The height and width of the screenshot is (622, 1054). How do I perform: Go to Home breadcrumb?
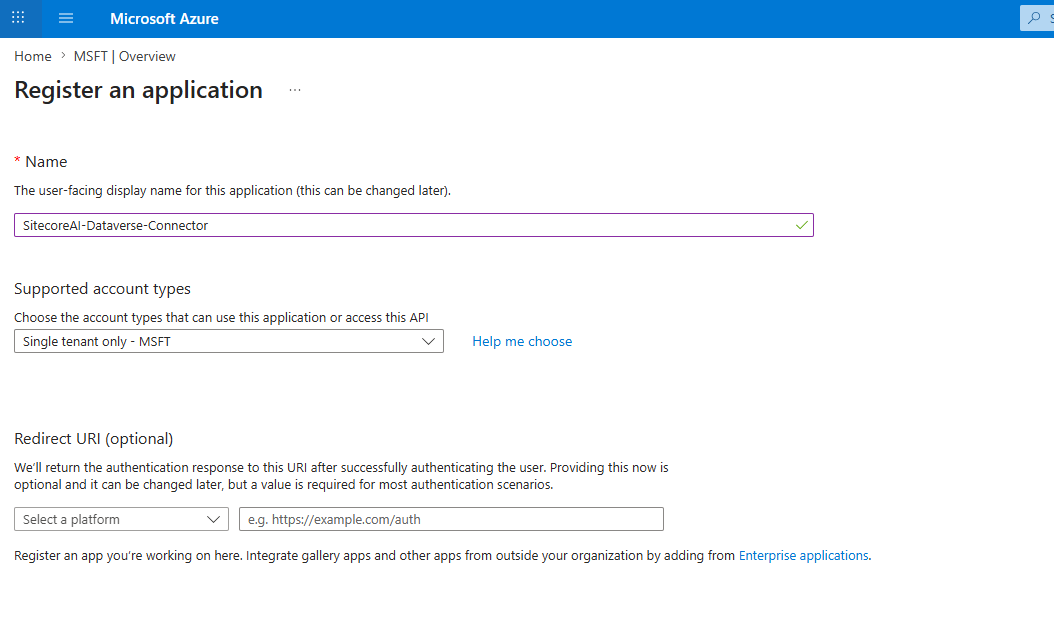(x=33, y=56)
